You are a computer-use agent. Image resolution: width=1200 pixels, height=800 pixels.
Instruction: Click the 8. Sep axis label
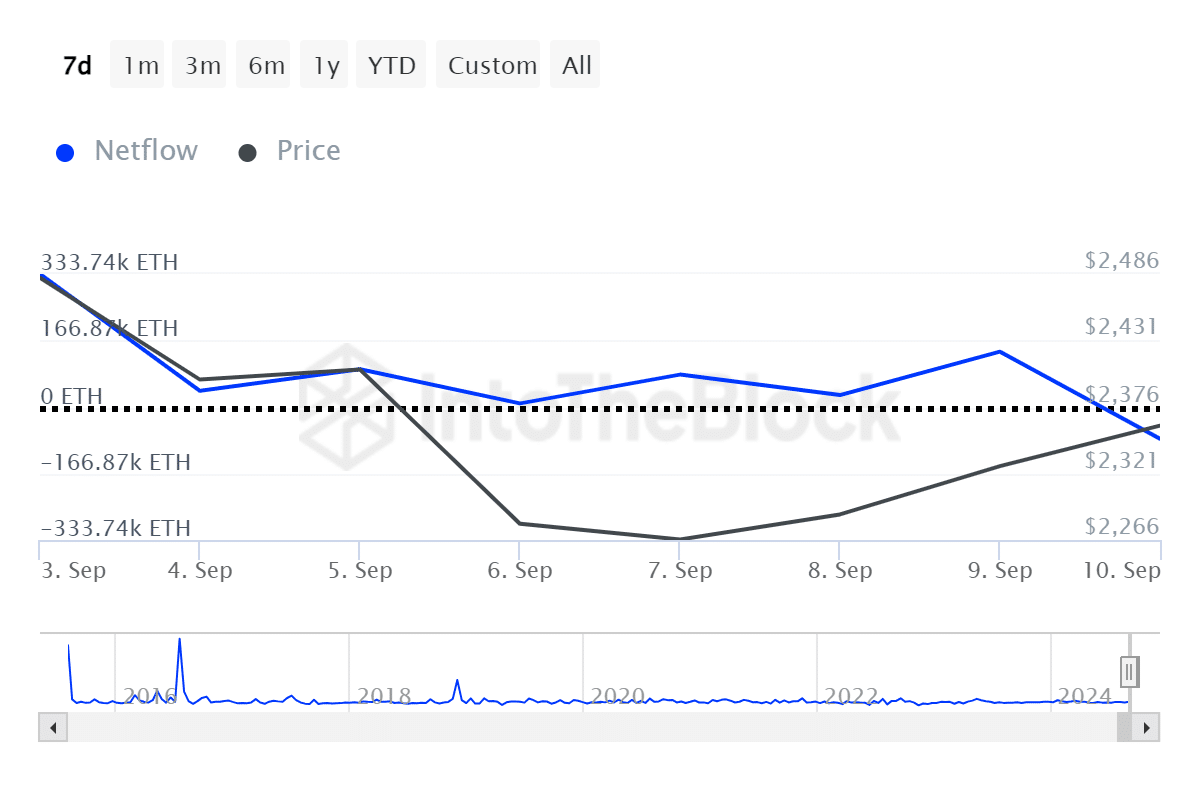pyautogui.click(x=839, y=571)
